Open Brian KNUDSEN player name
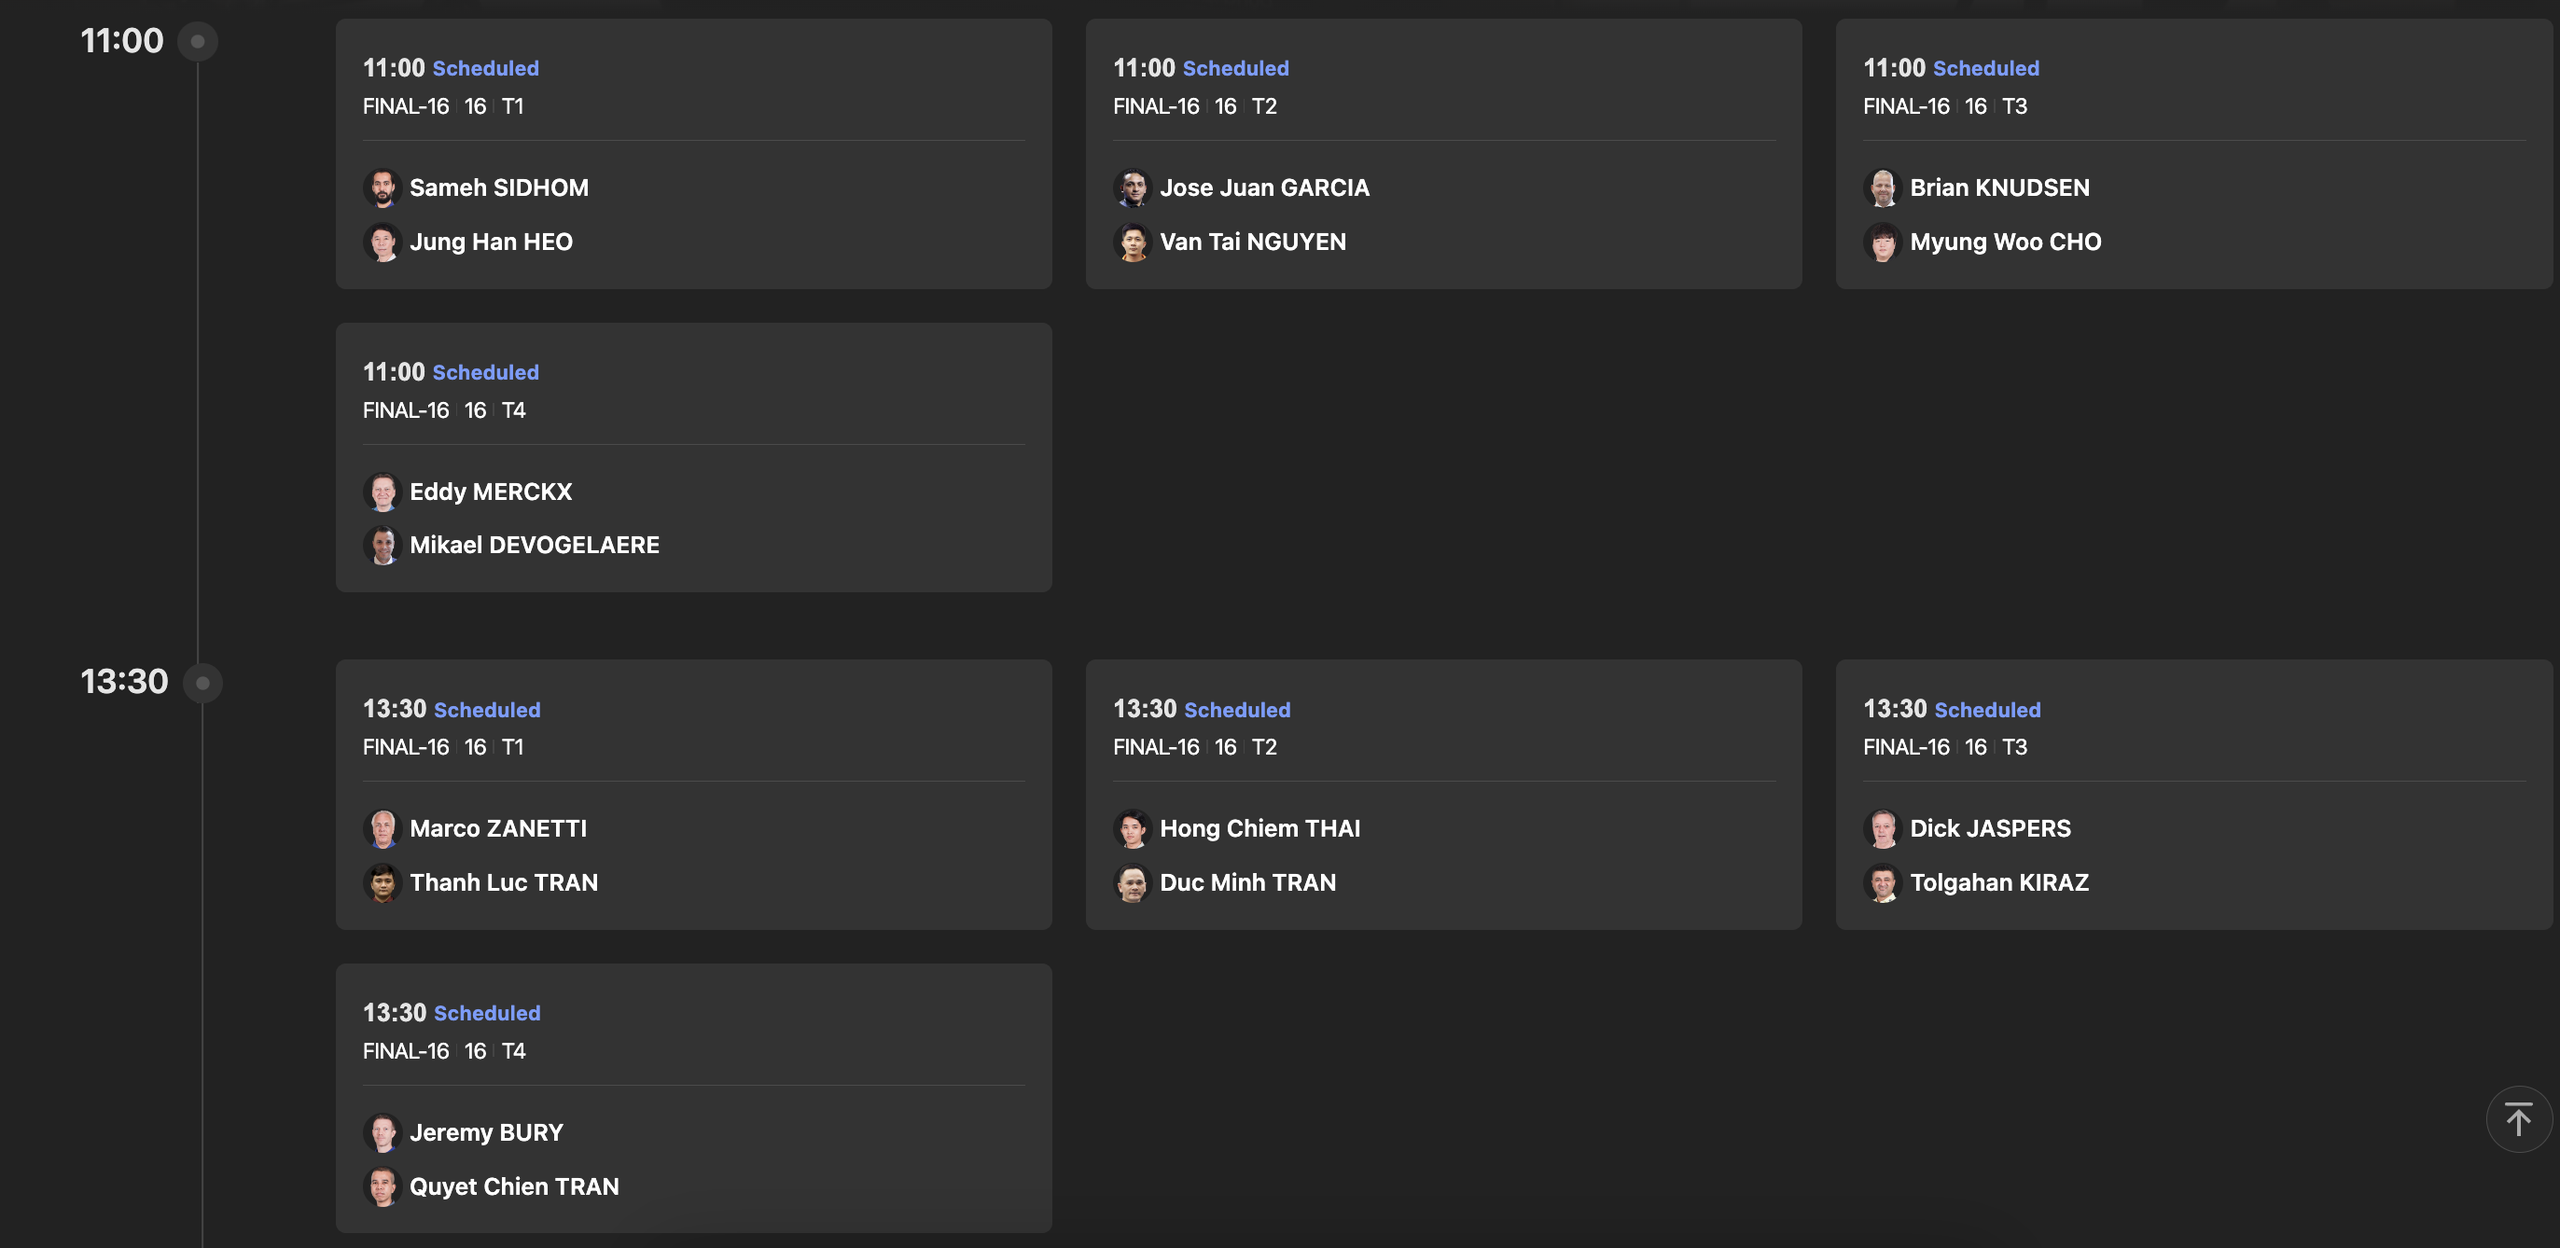The width and height of the screenshot is (2560, 1248). (1999, 188)
